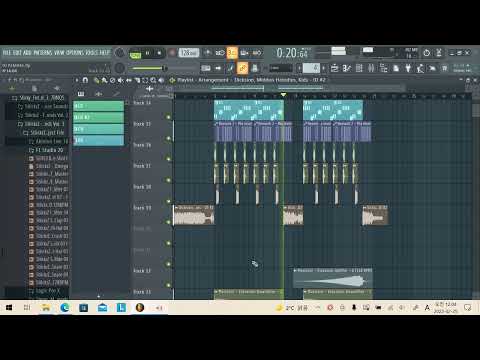Select the Playlist slip tool

[x=129, y=80]
